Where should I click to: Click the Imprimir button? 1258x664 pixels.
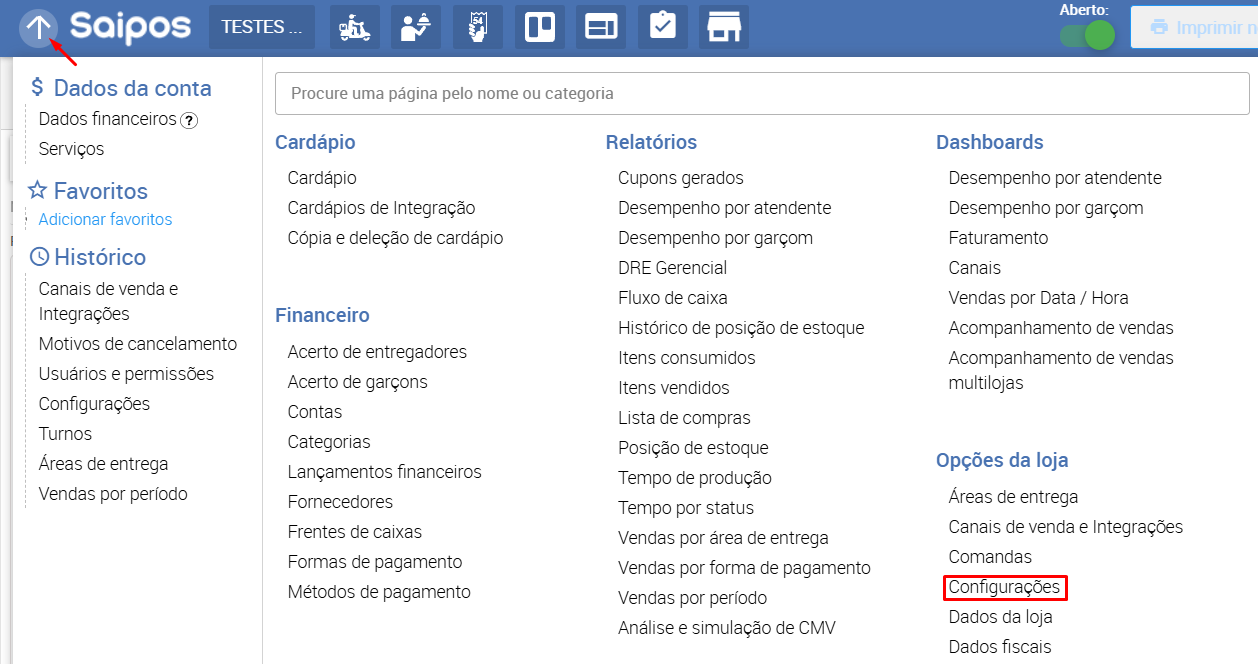click(x=1194, y=27)
